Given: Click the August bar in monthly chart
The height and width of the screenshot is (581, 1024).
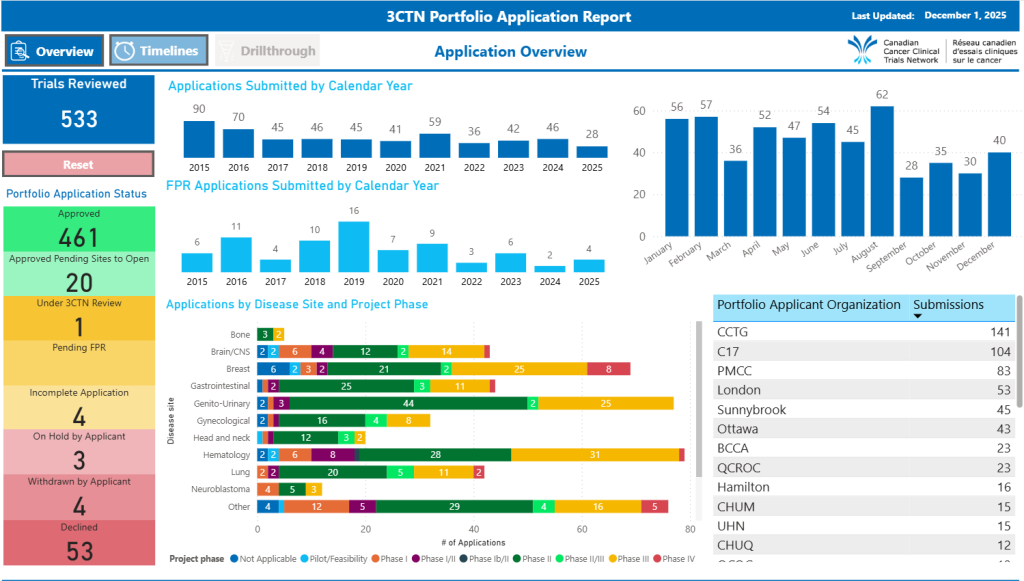Looking at the screenshot, I should point(881,170).
